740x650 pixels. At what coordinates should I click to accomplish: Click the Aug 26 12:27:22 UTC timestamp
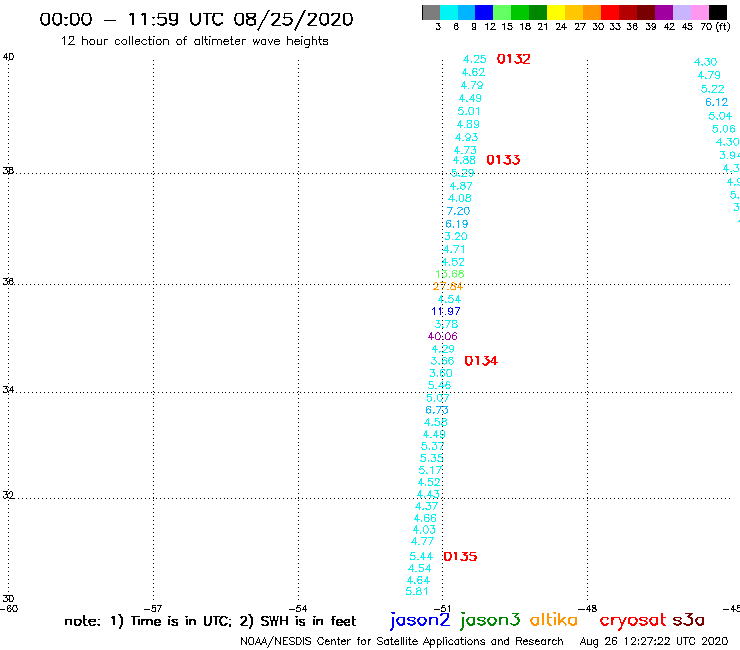coord(654,642)
